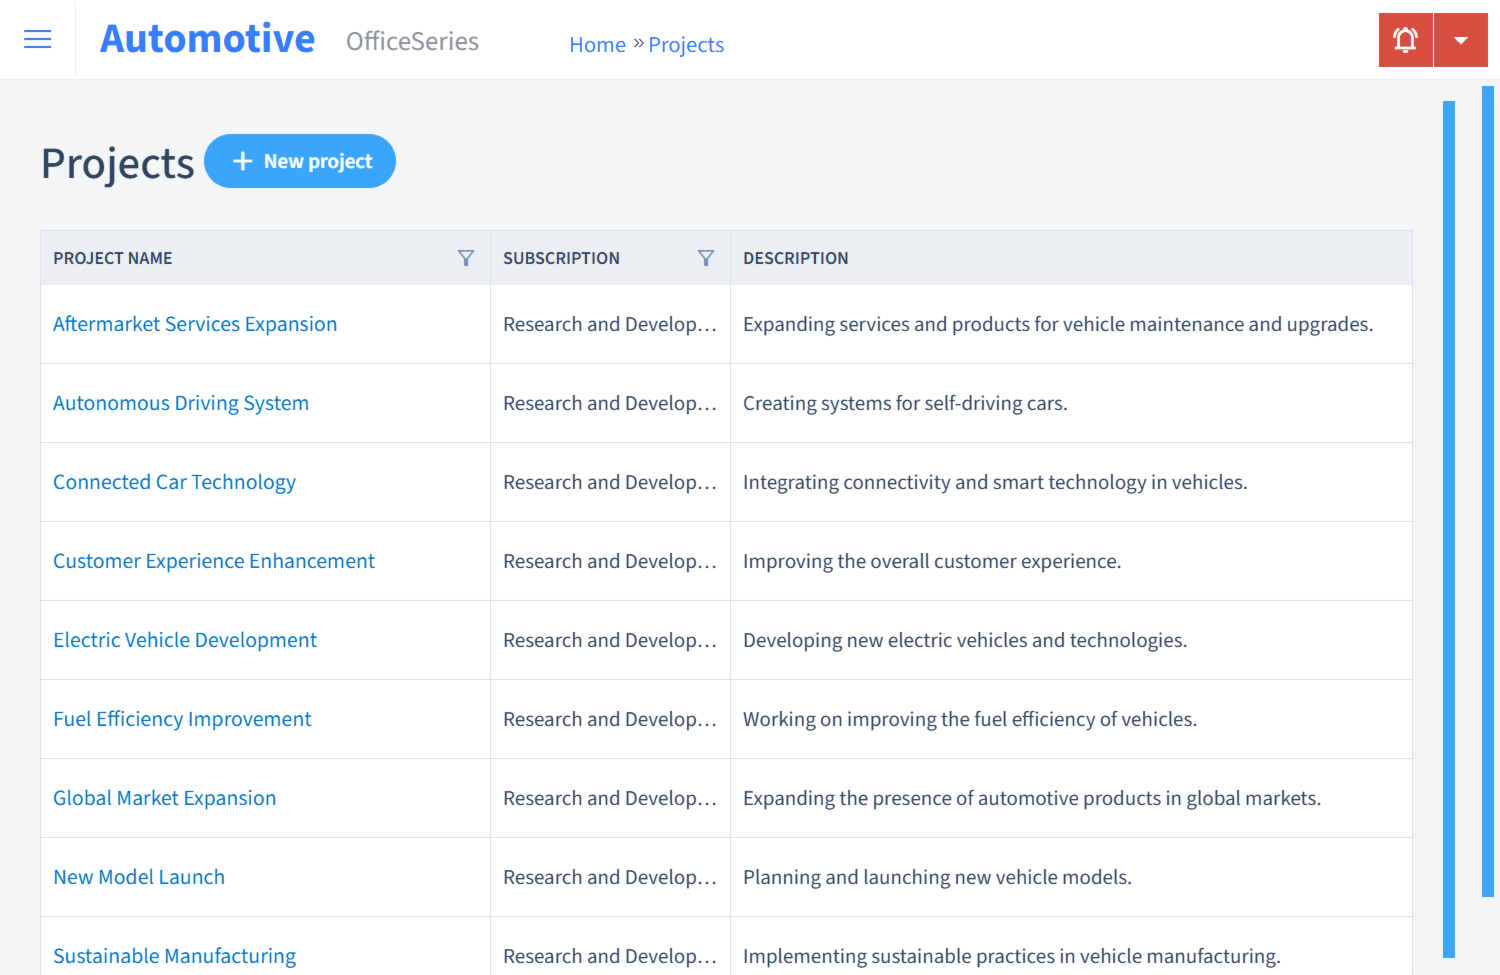Create a New project
The height and width of the screenshot is (975, 1500).
pos(300,160)
